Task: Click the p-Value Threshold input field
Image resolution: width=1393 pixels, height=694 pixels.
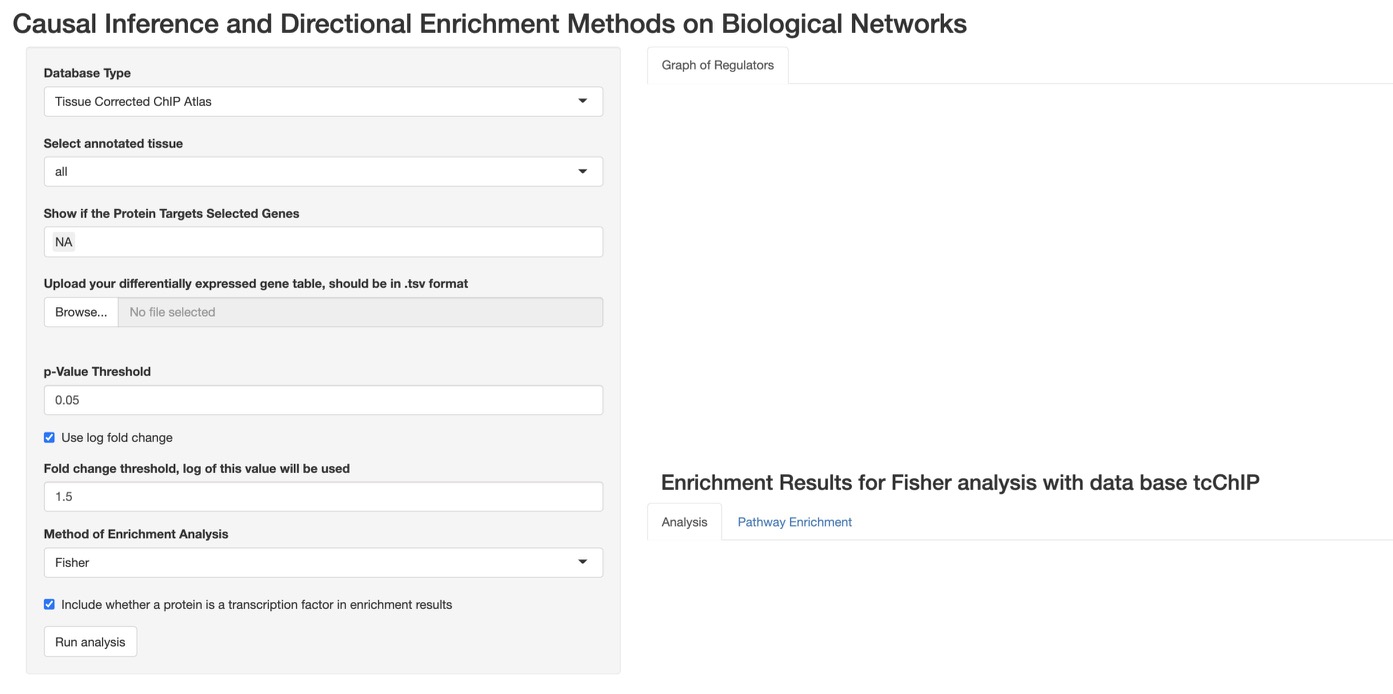Action: point(323,400)
